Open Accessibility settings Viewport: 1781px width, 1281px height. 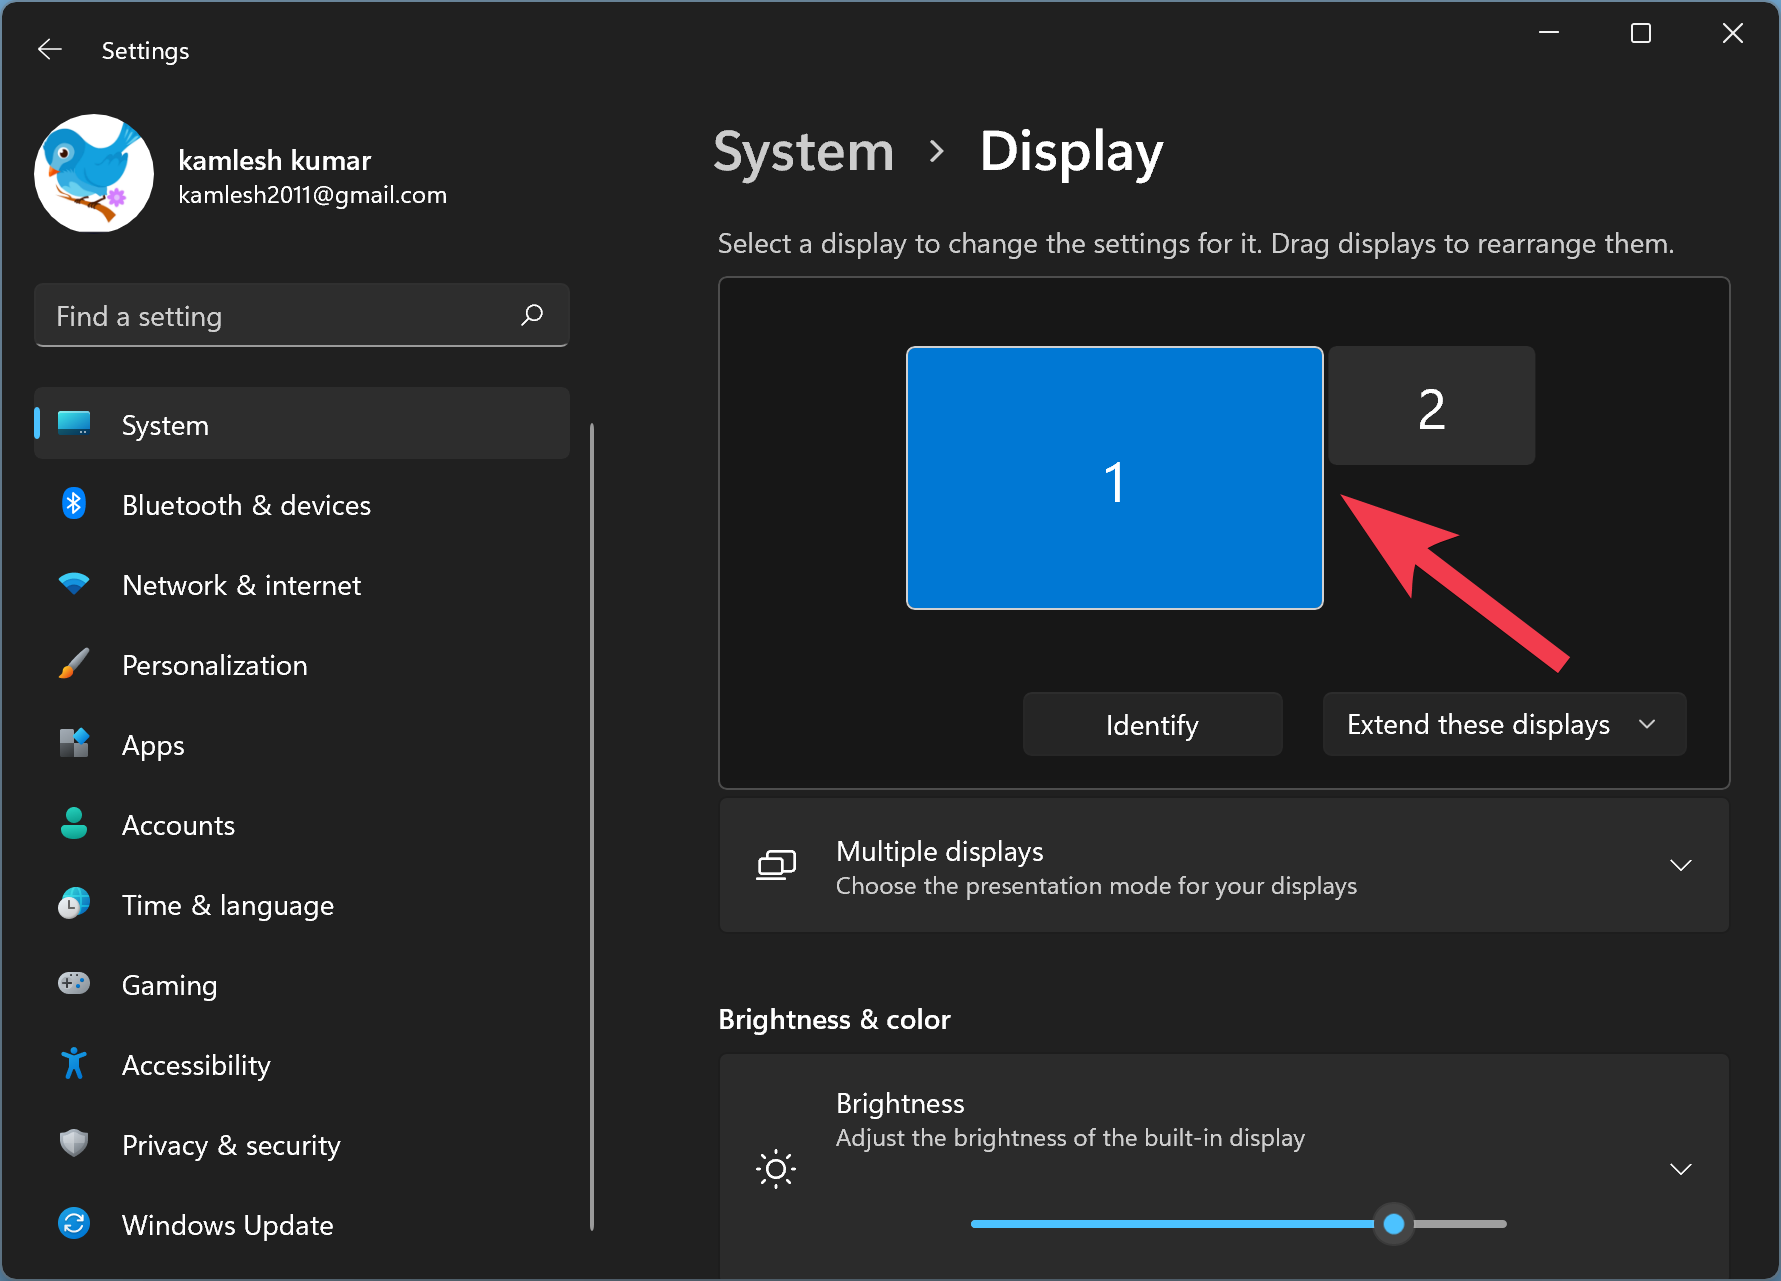tap(302, 1064)
